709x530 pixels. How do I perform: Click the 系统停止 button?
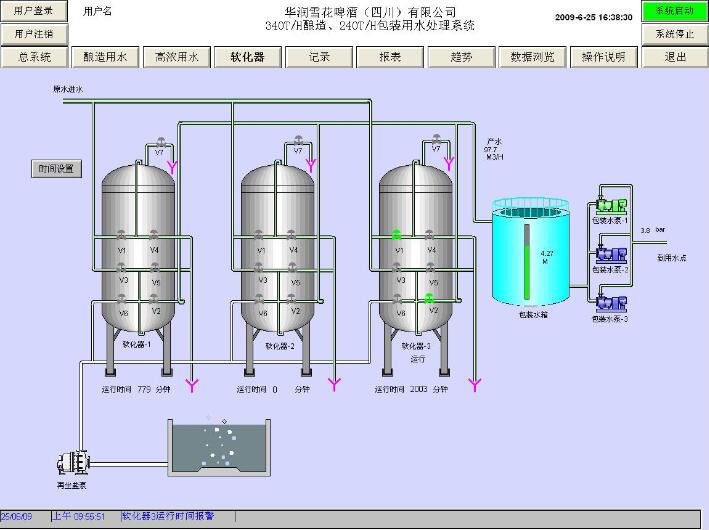(x=675, y=34)
